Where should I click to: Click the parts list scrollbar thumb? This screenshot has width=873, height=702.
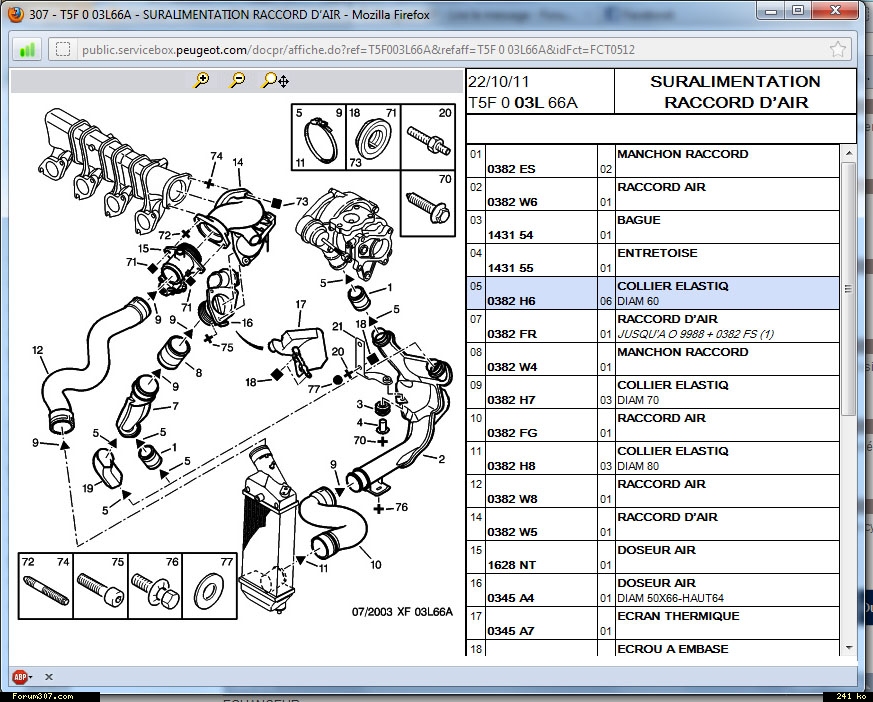click(x=849, y=288)
